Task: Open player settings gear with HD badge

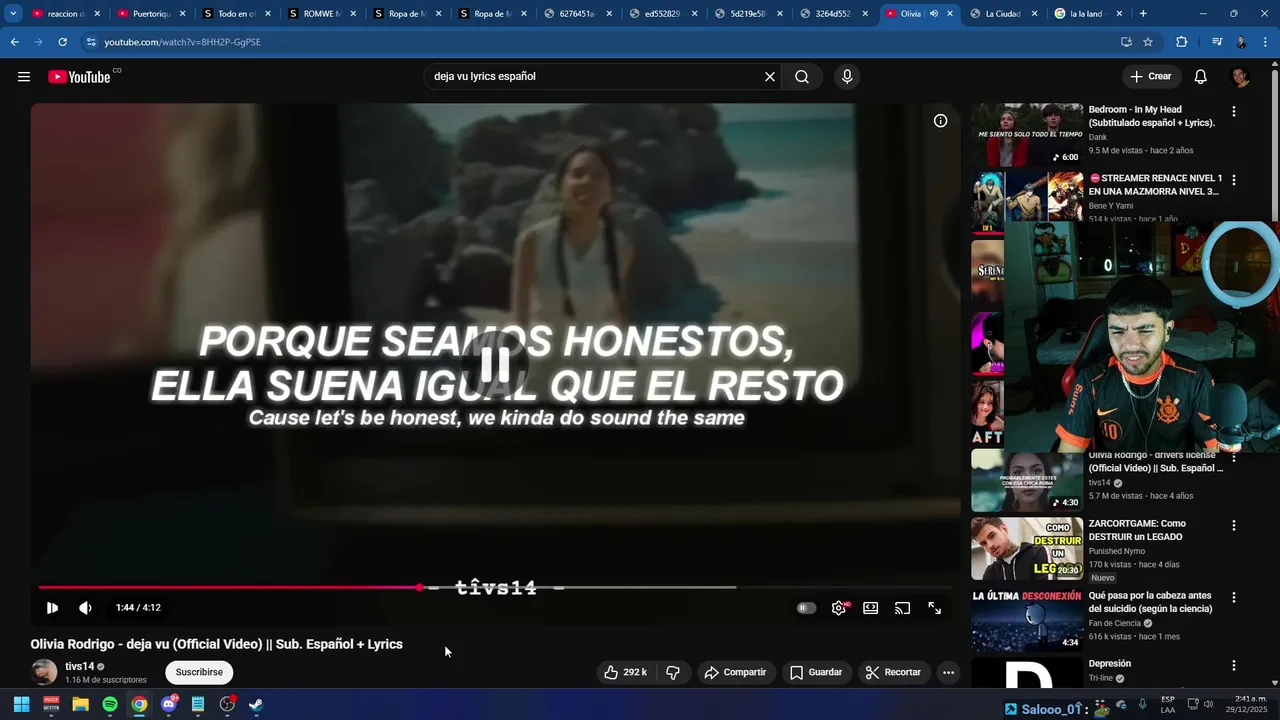Action: point(839,608)
